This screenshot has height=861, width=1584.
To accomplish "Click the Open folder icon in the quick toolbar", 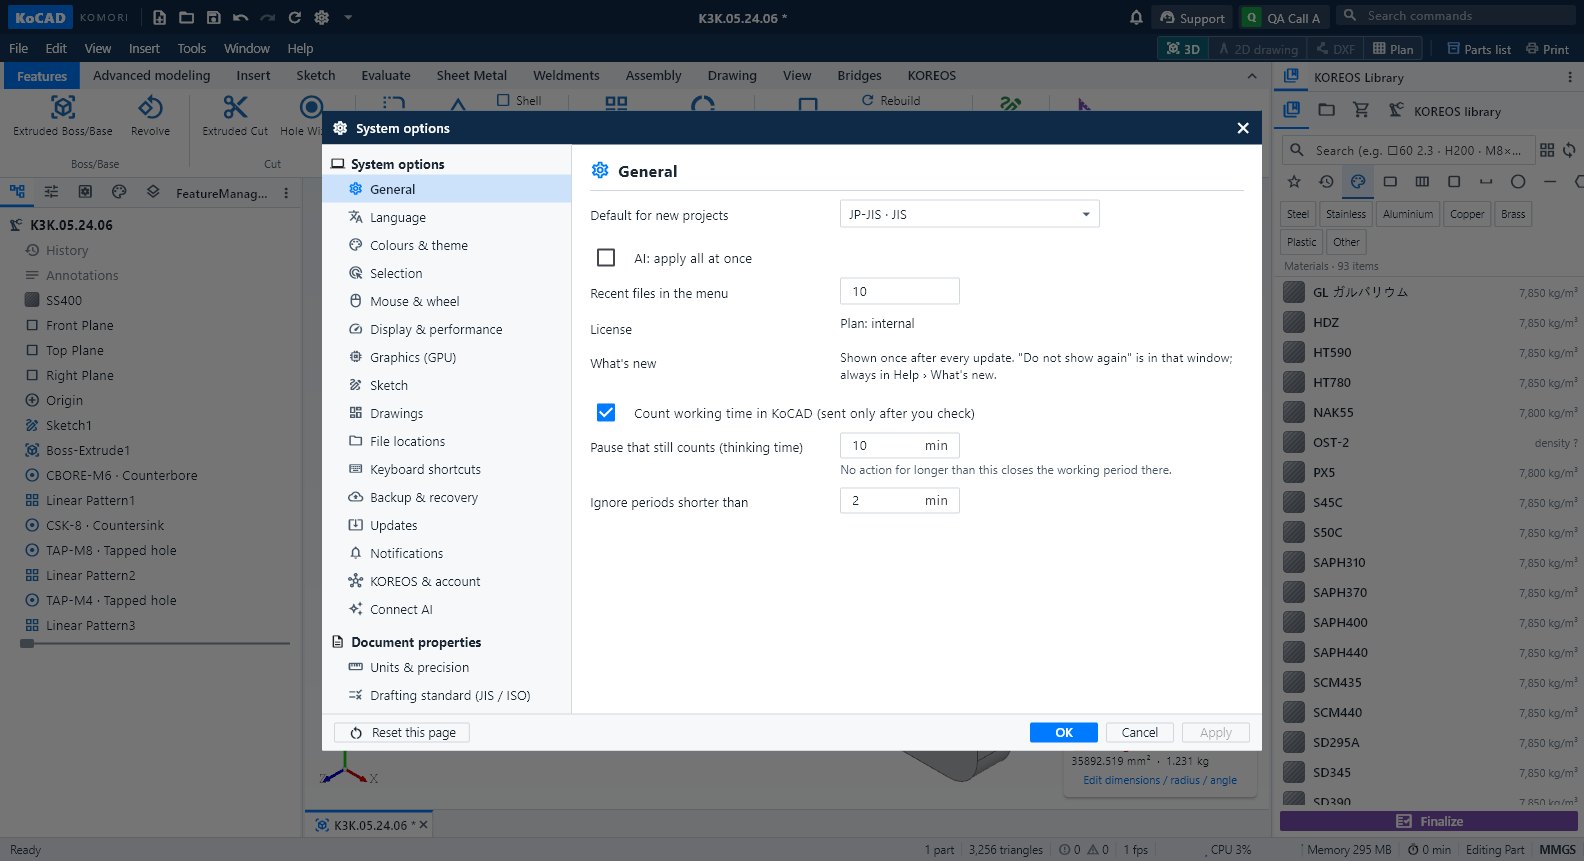I will (x=186, y=17).
